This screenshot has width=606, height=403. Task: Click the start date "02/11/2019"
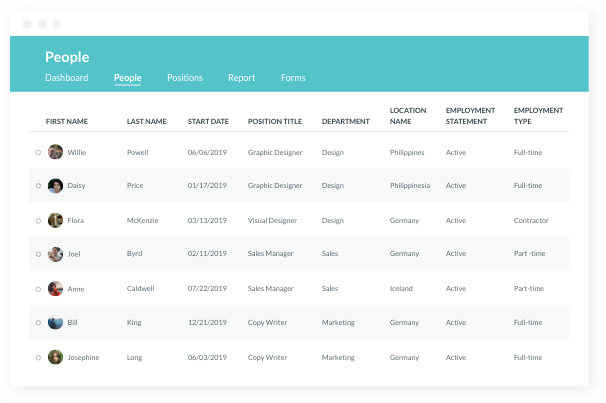click(x=207, y=254)
